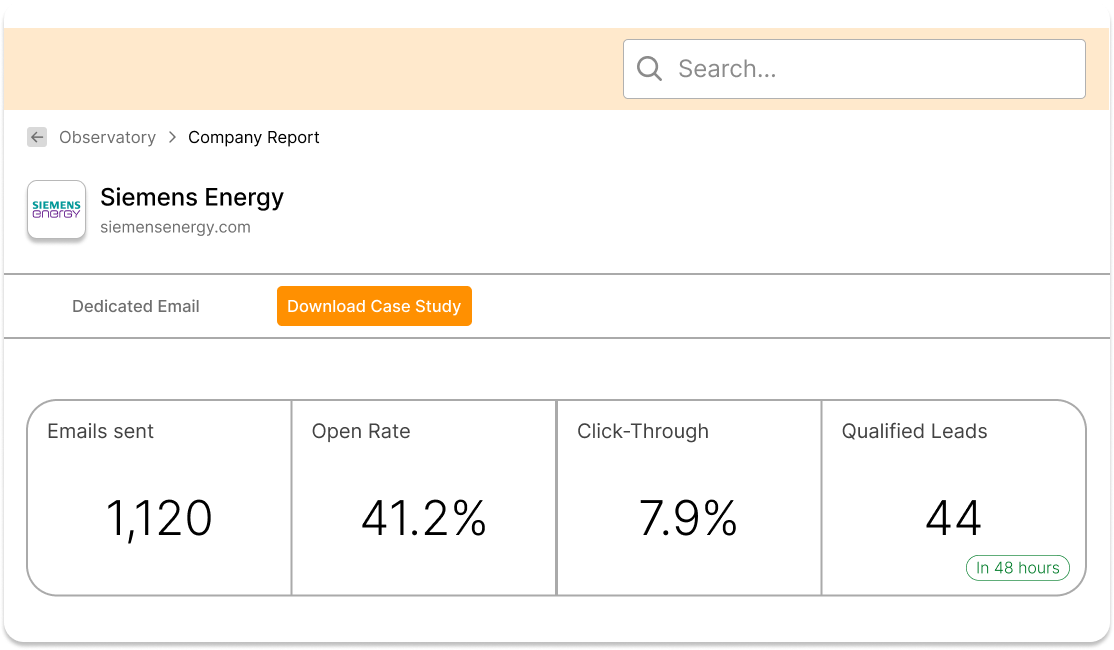Viewport: 1114px width, 650px height.
Task: Select the Qualified Leads label
Action: pos(914,431)
